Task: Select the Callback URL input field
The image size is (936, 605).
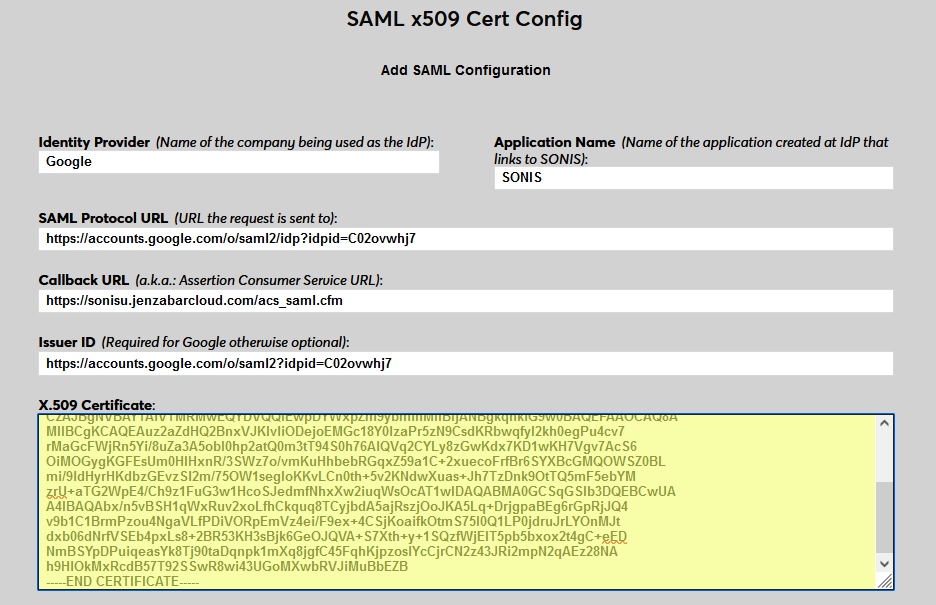Action: (x=465, y=300)
